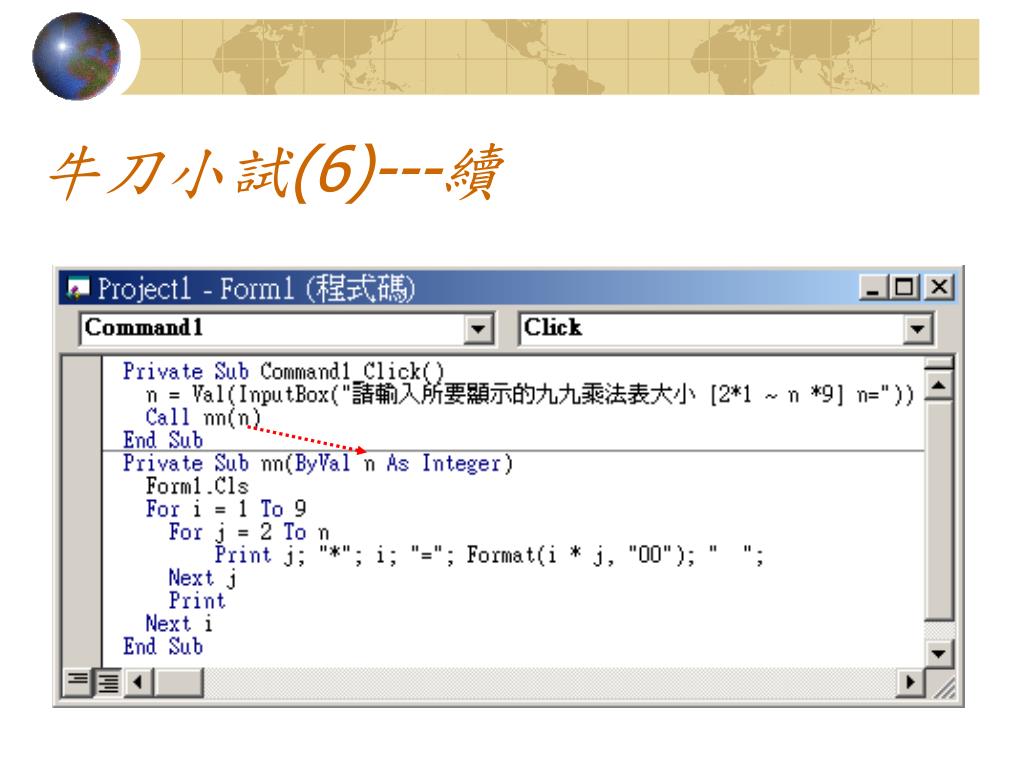Click the split bar above vertical scrollbar
Viewport: 1024px width, 768px height.
pyautogui.click(x=939, y=363)
